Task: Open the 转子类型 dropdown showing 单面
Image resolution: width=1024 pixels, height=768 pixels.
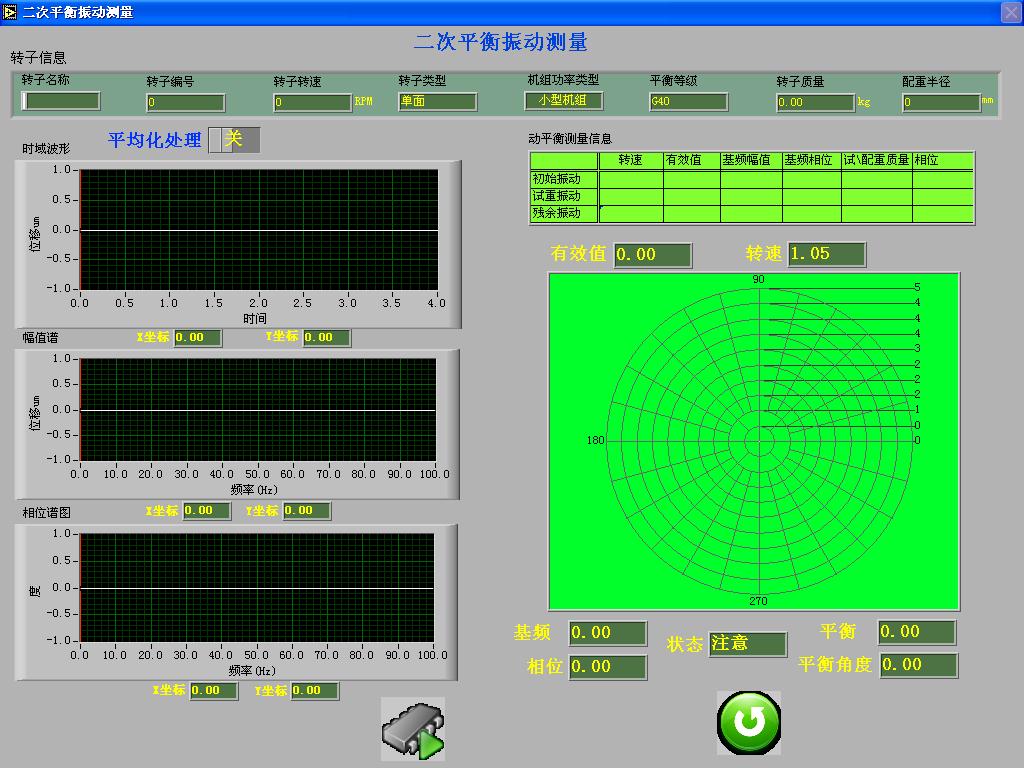Action: coord(437,102)
